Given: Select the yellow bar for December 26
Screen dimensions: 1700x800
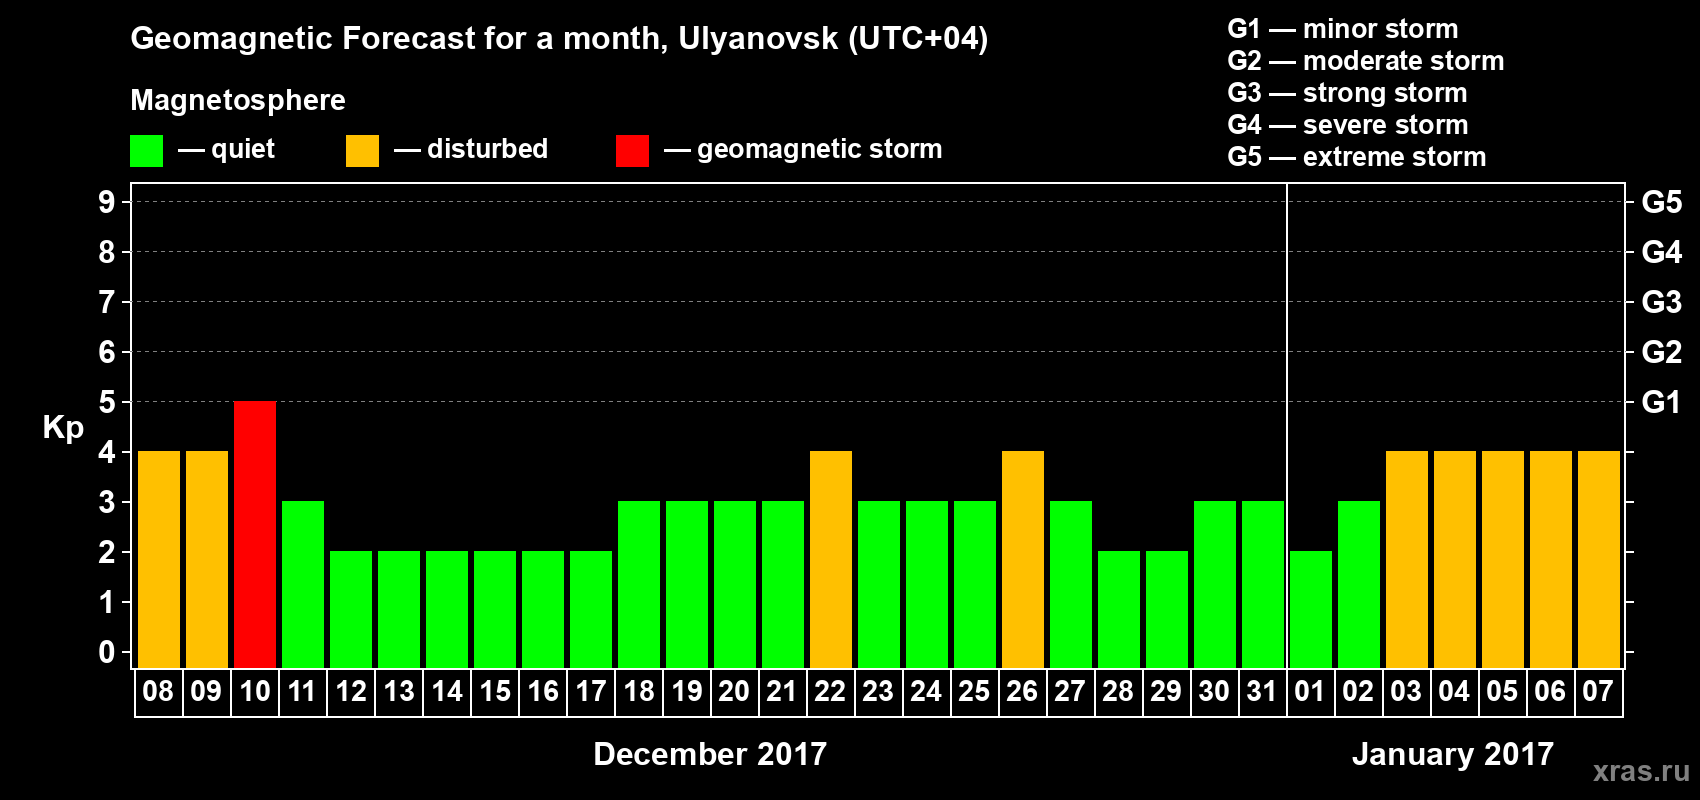Looking at the screenshot, I should point(1023,559).
